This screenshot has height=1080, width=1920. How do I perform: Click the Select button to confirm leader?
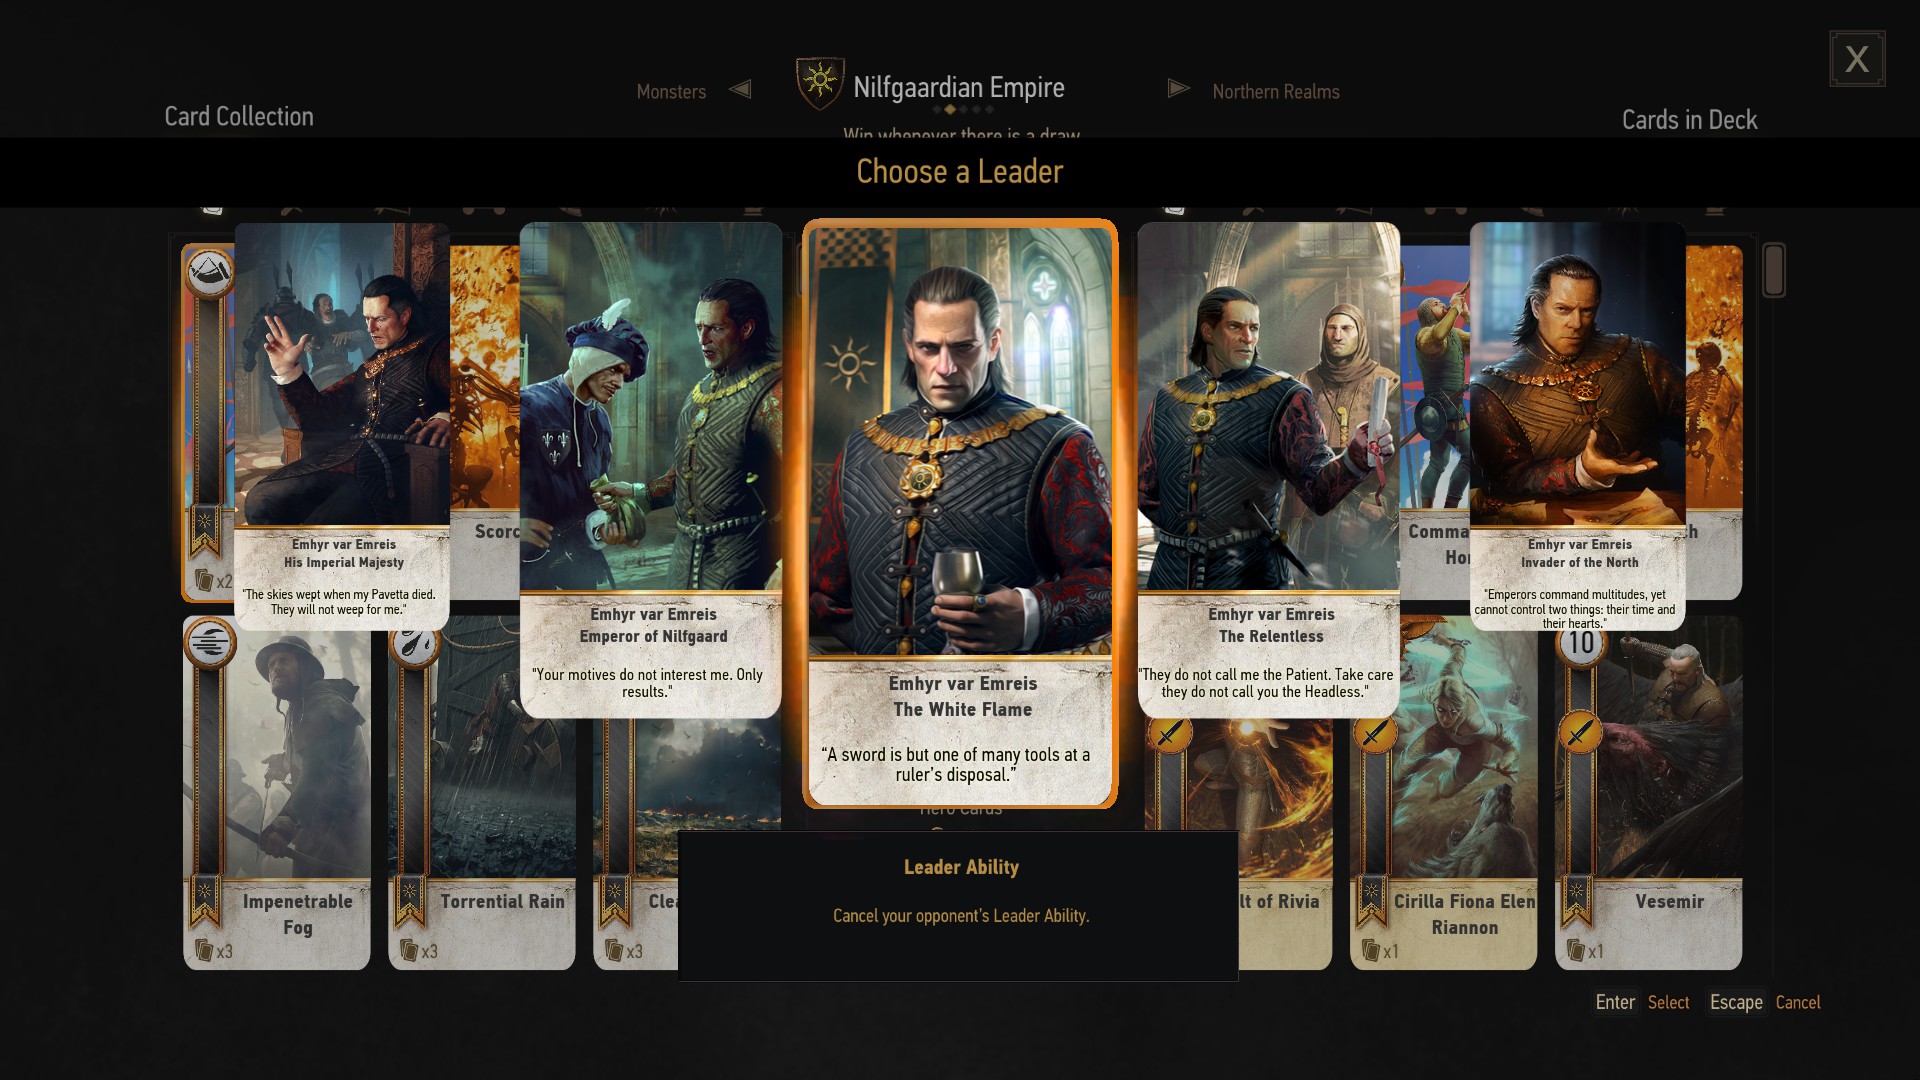point(1668,1002)
